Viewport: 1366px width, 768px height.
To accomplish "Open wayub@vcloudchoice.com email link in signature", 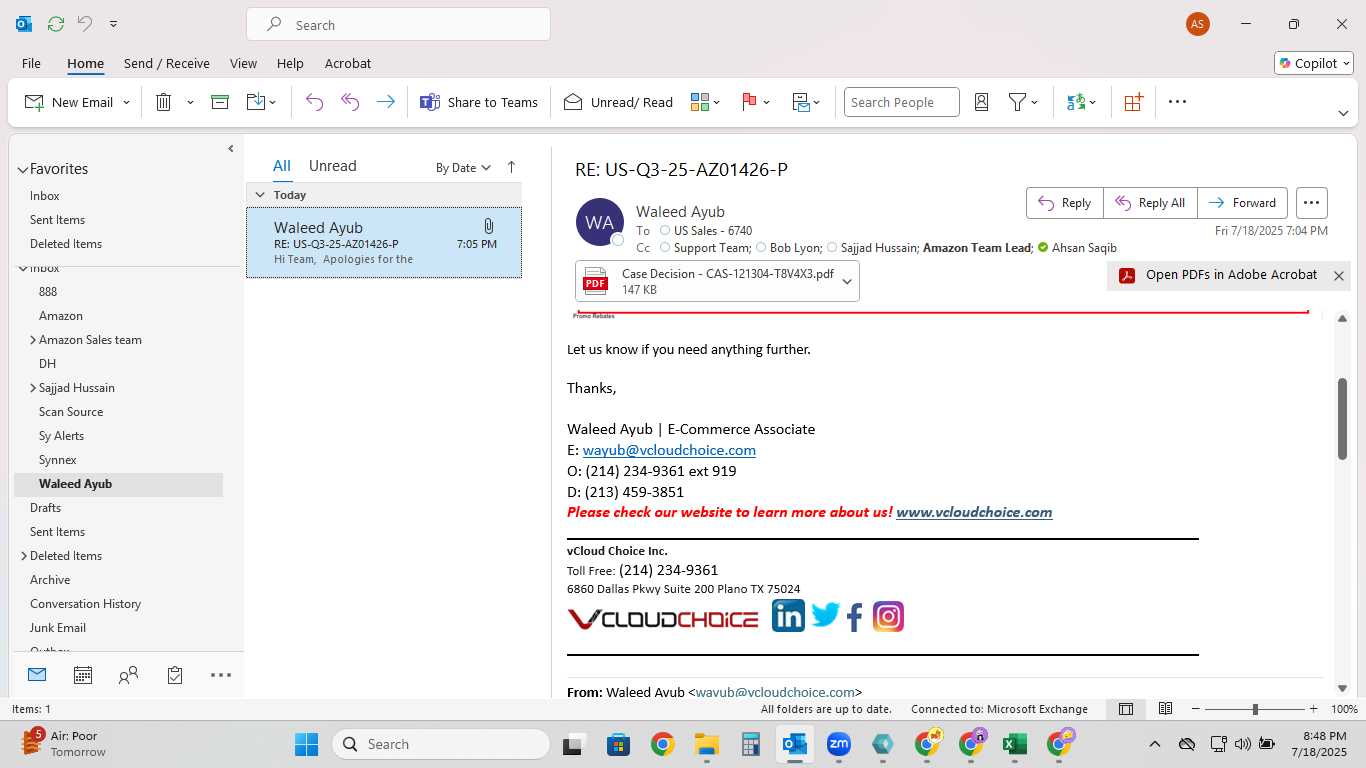I will 669,450.
